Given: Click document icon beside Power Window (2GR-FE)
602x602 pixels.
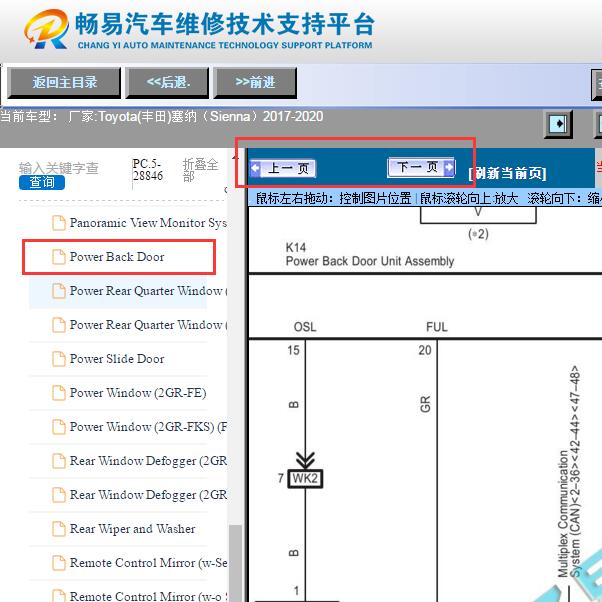Looking at the screenshot, I should [59, 393].
